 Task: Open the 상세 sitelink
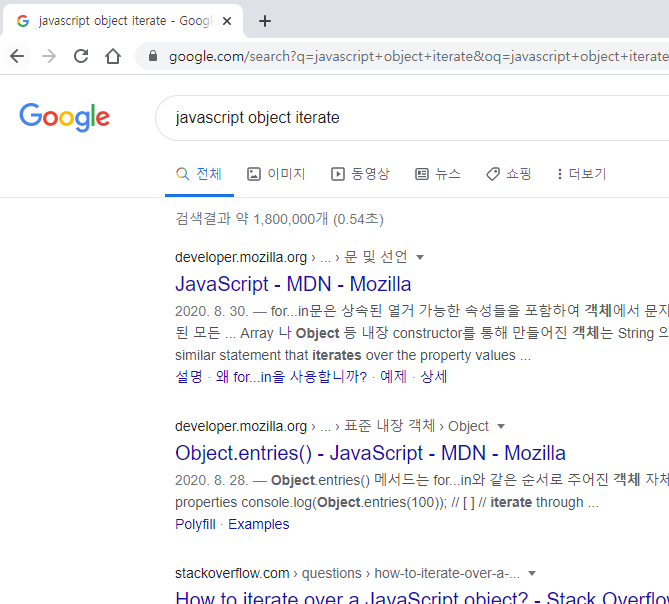pos(433,377)
